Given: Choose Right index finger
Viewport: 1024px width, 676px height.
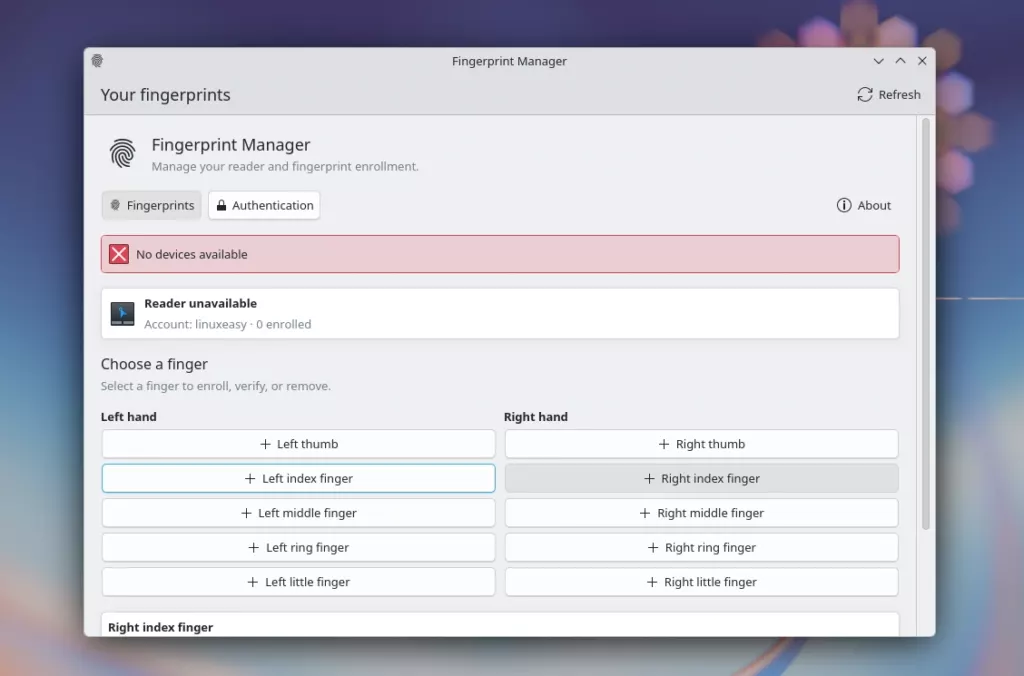Looking at the screenshot, I should point(701,479).
